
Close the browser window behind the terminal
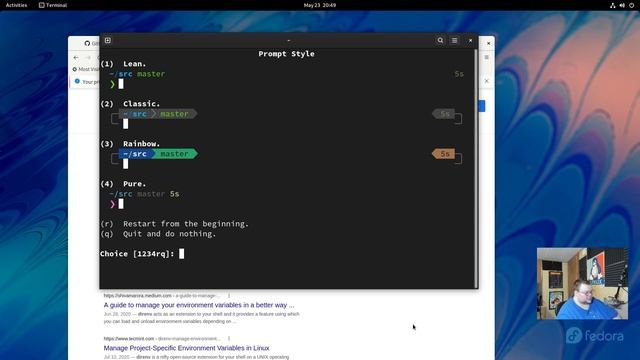point(488,43)
